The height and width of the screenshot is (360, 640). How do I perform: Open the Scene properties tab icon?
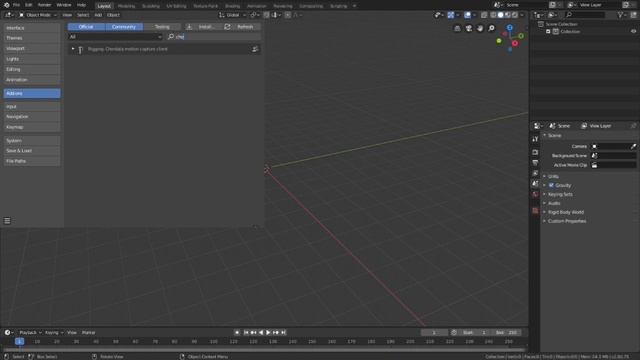click(535, 184)
